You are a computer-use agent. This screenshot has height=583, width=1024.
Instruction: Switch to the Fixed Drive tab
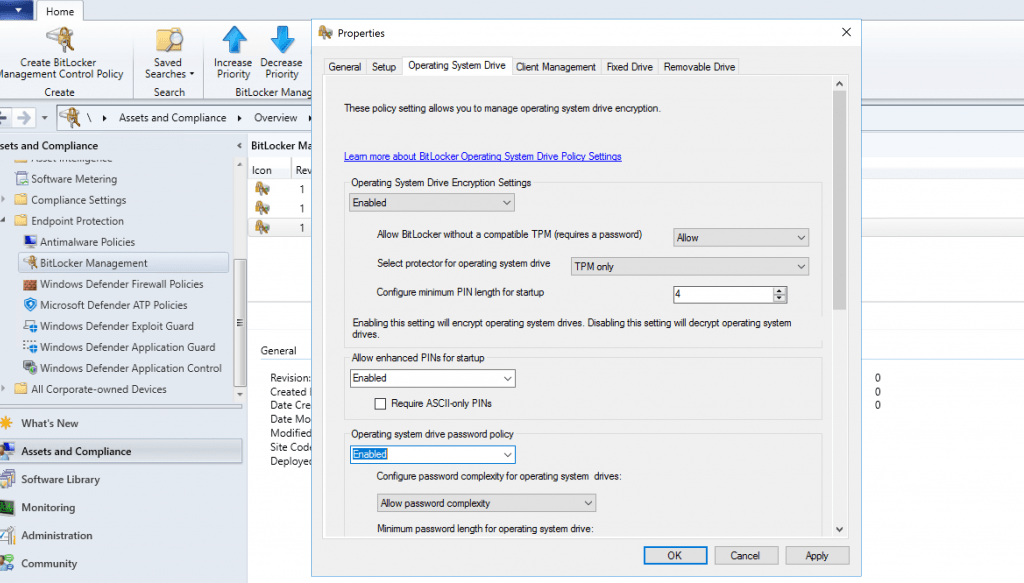(x=630, y=67)
